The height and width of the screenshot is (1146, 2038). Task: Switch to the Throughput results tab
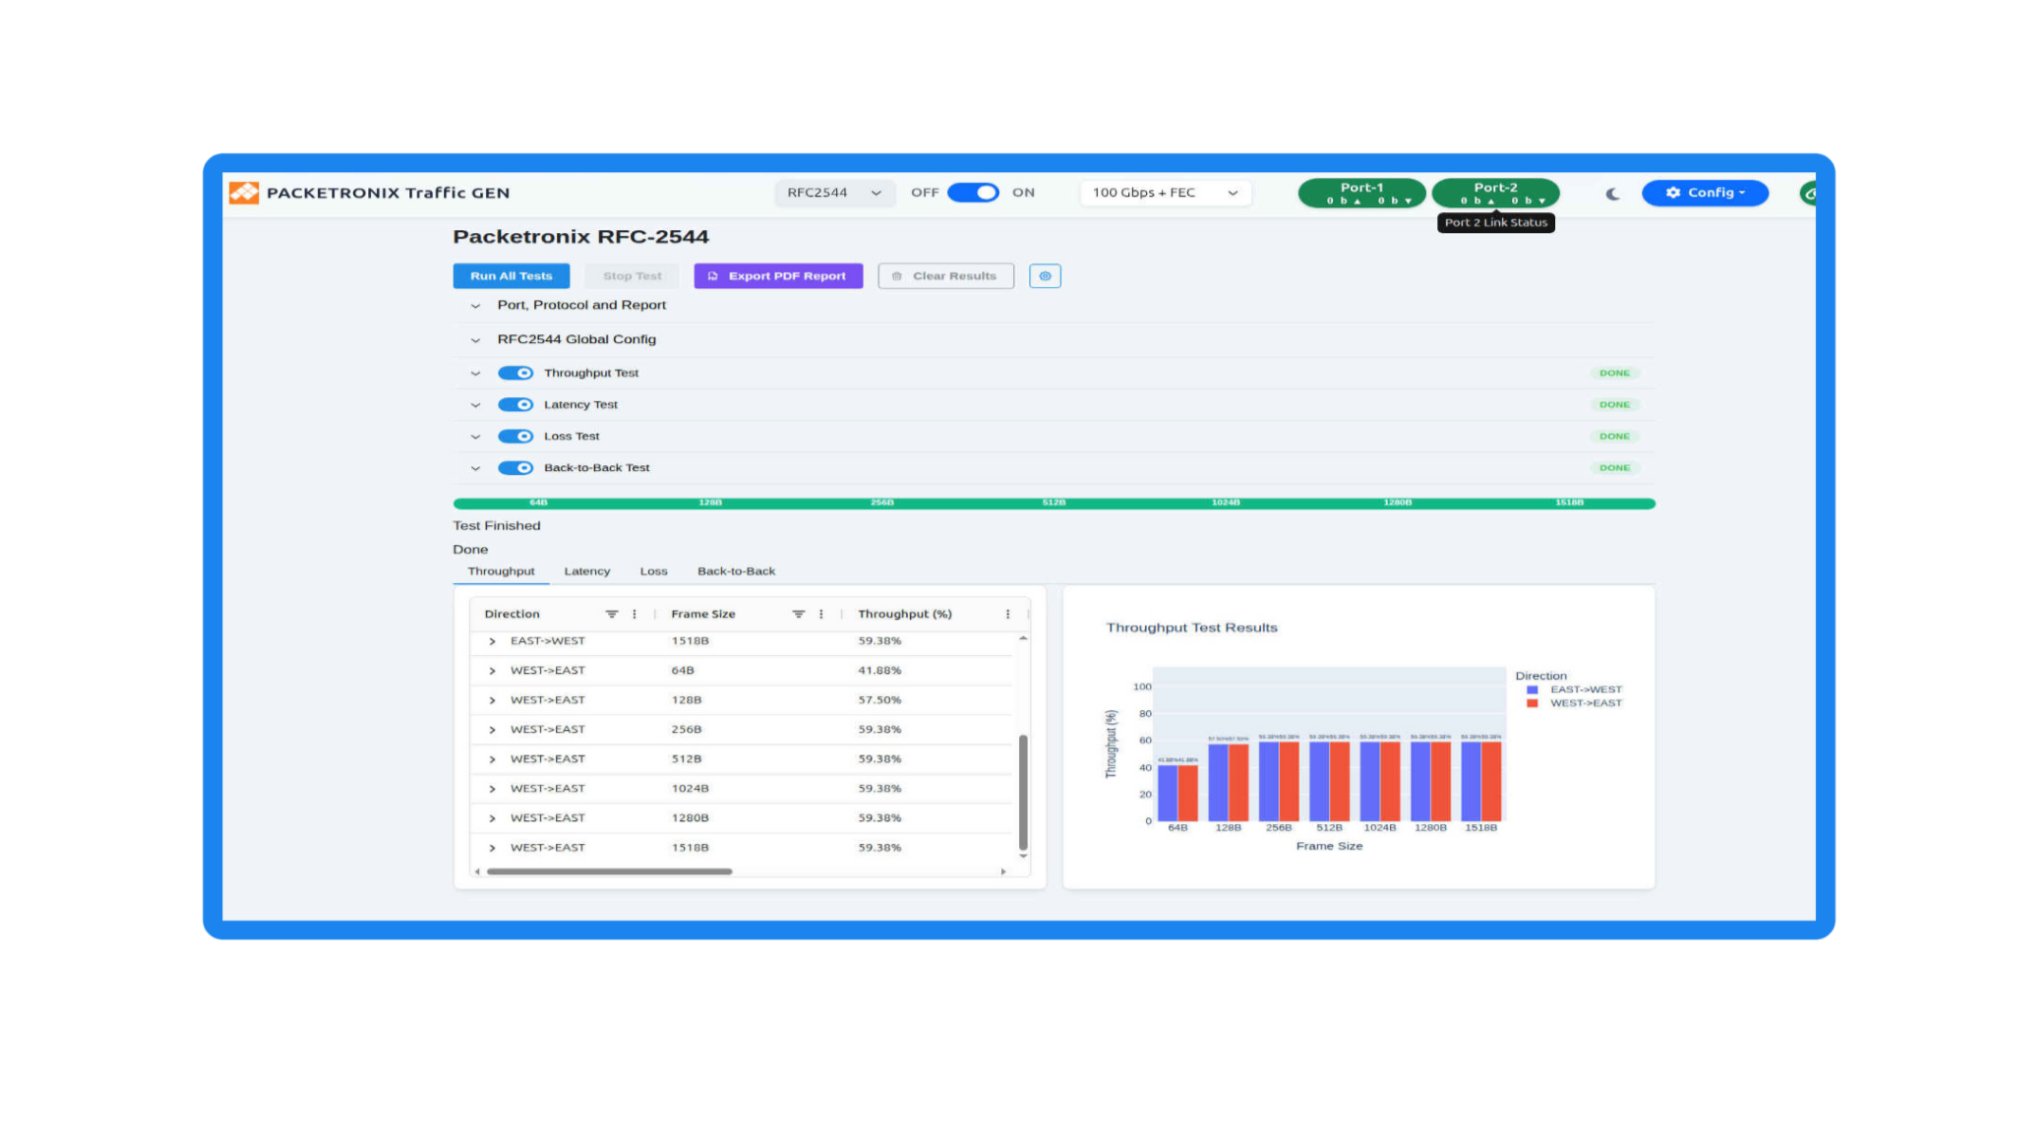pos(501,571)
